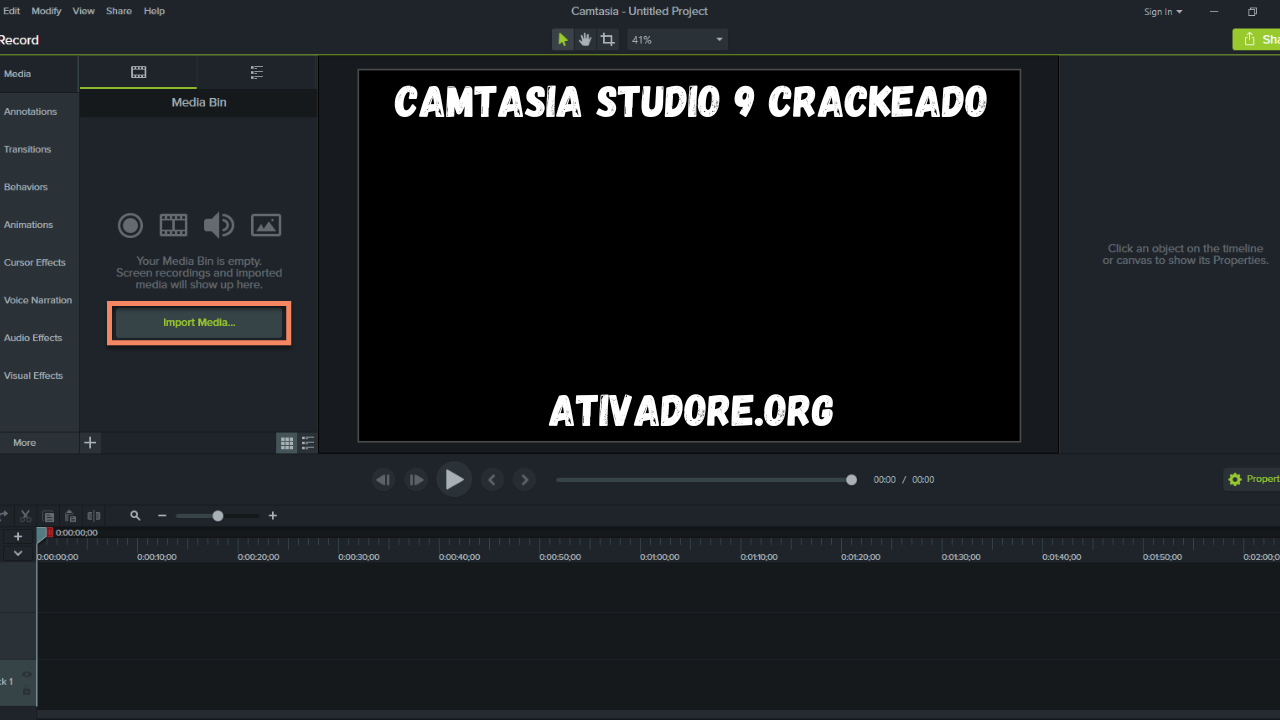
Task: Click the audio speaker media icon
Action: (219, 225)
